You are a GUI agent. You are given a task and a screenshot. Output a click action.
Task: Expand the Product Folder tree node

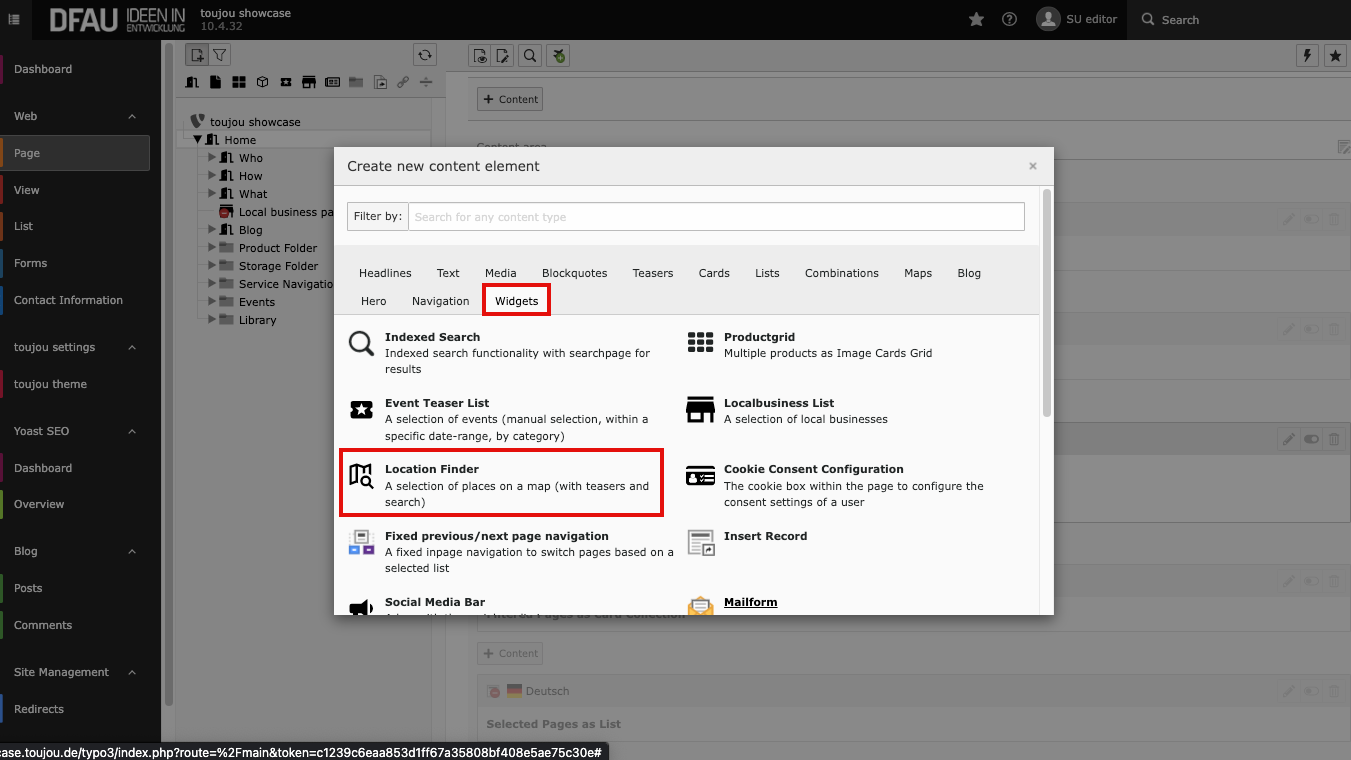pyautogui.click(x=212, y=248)
